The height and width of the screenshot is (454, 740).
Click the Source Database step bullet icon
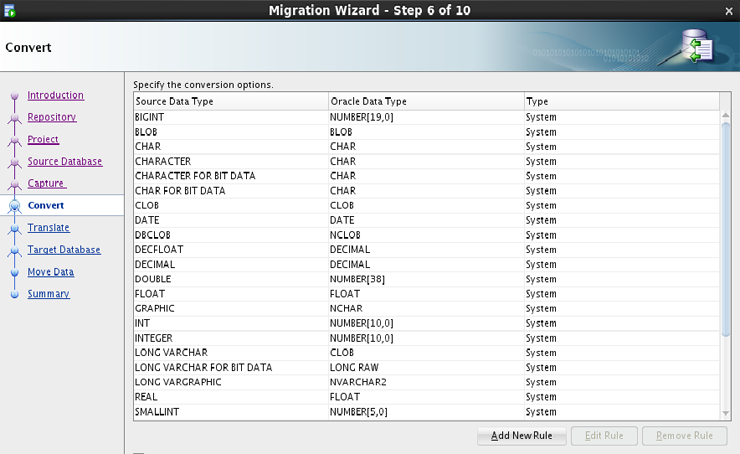[15, 162]
